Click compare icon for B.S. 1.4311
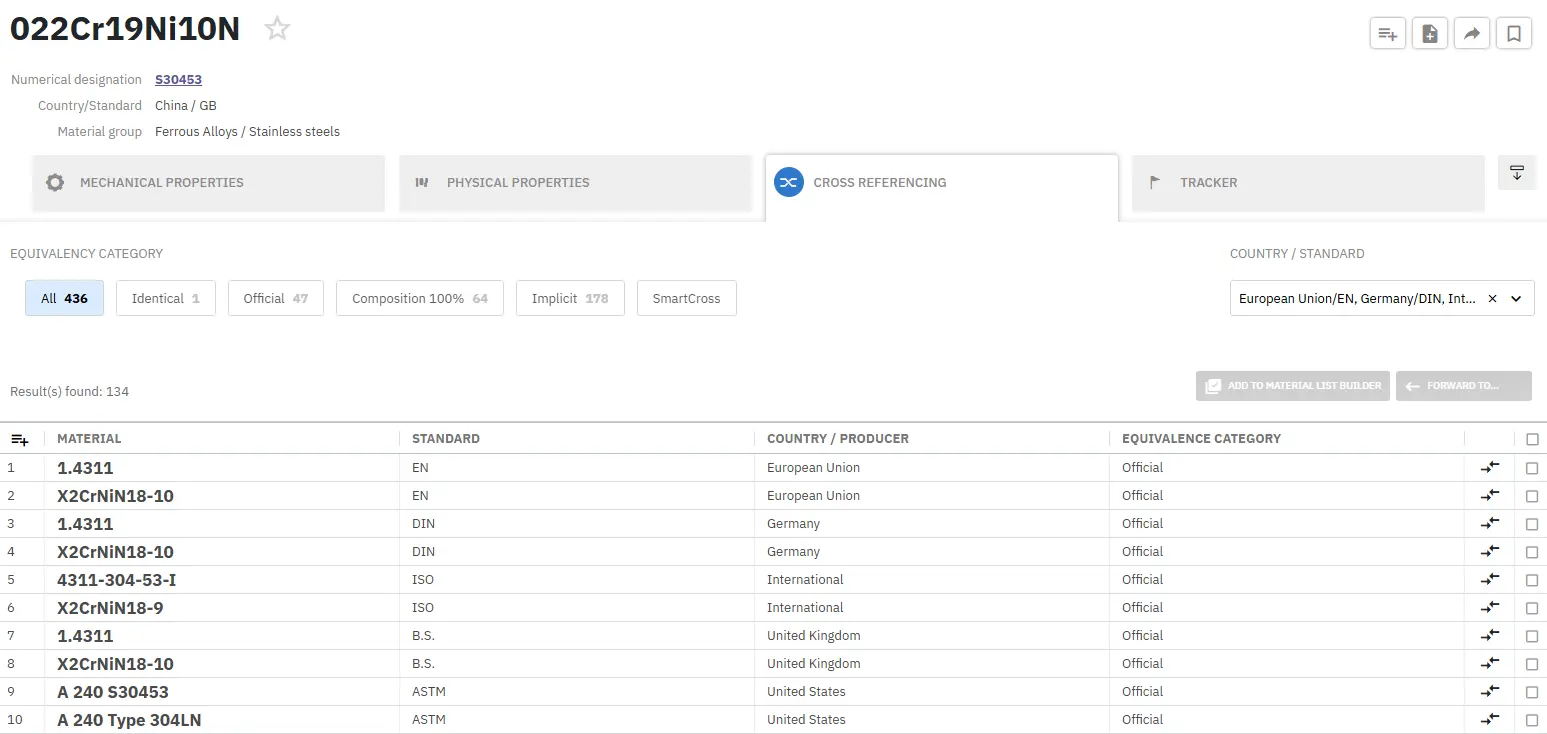Screen dimensions: 1547x734 (x=1490, y=635)
